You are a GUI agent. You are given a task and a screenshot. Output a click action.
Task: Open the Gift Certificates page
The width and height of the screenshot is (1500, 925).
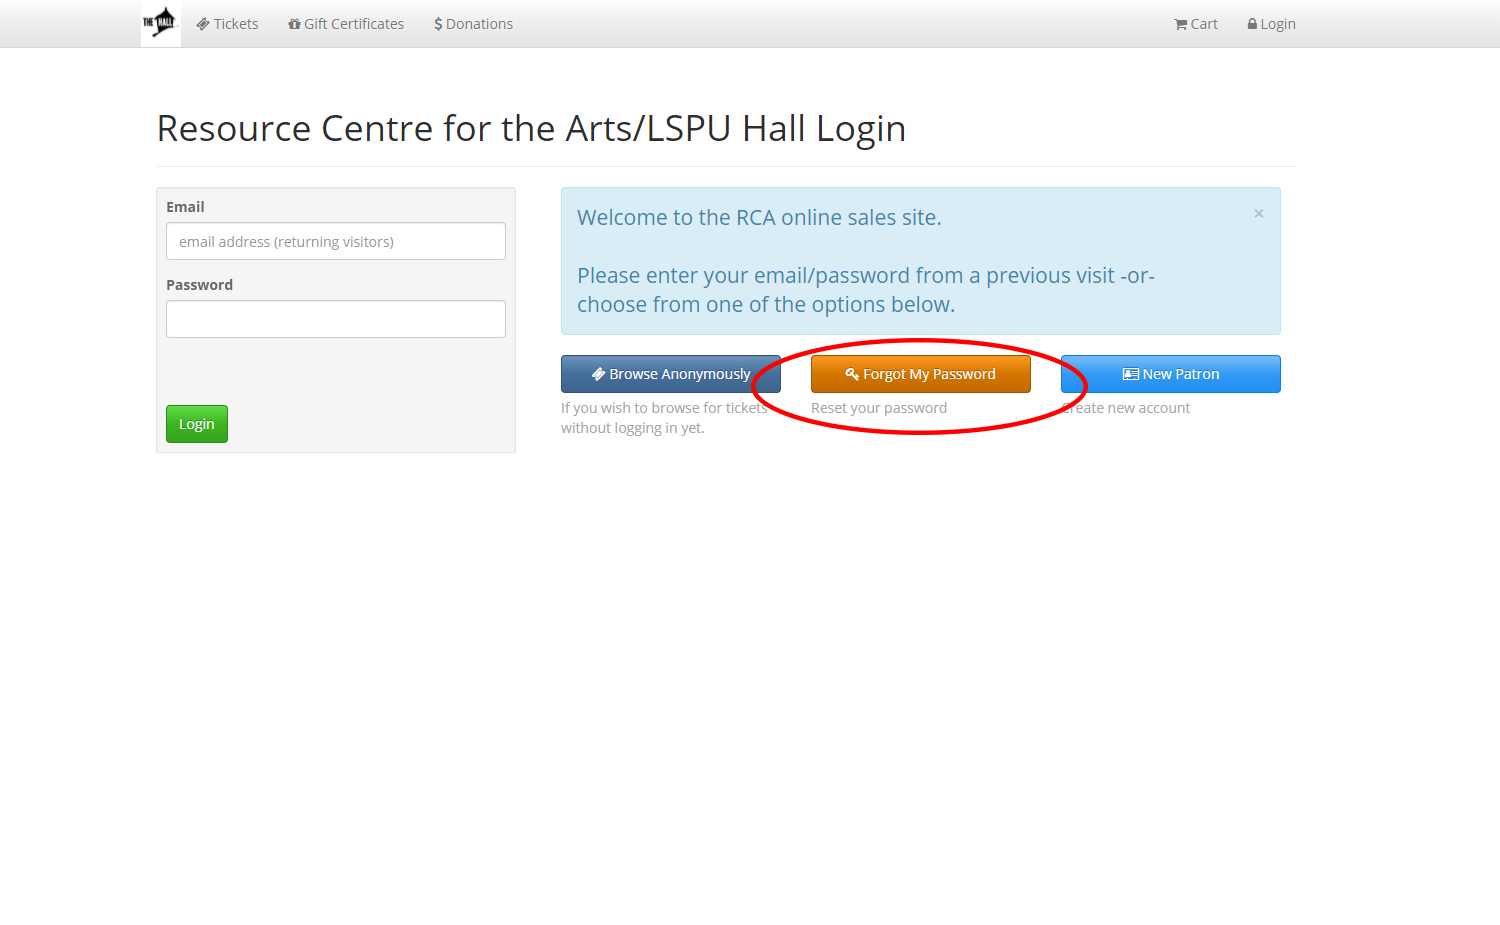pos(346,24)
